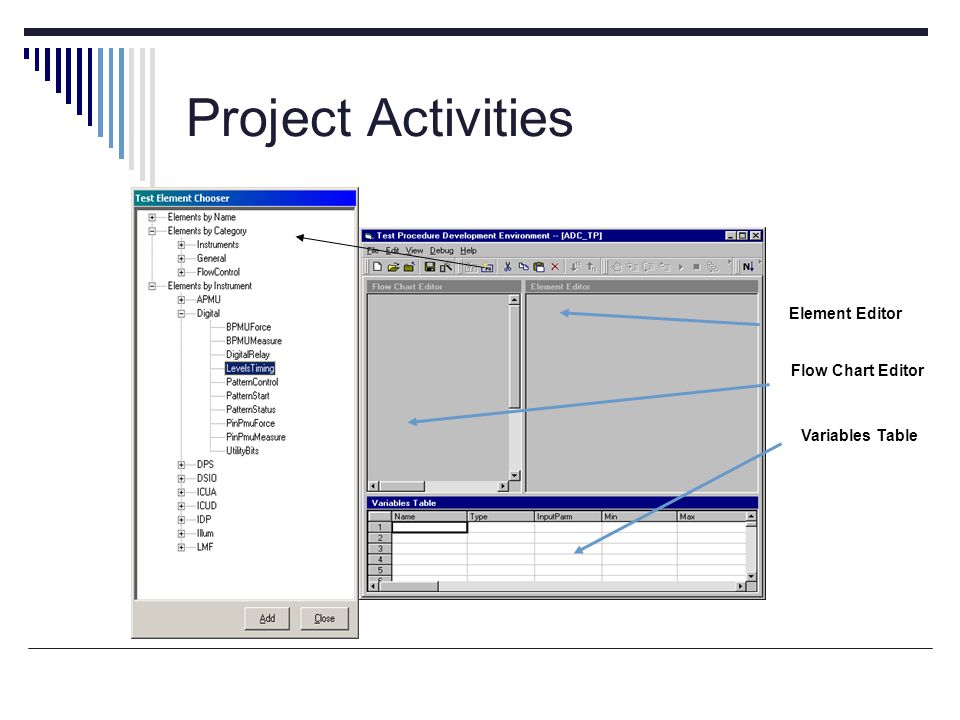Expand the FlowControl tree node
The width and height of the screenshot is (960, 720).
(x=181, y=272)
